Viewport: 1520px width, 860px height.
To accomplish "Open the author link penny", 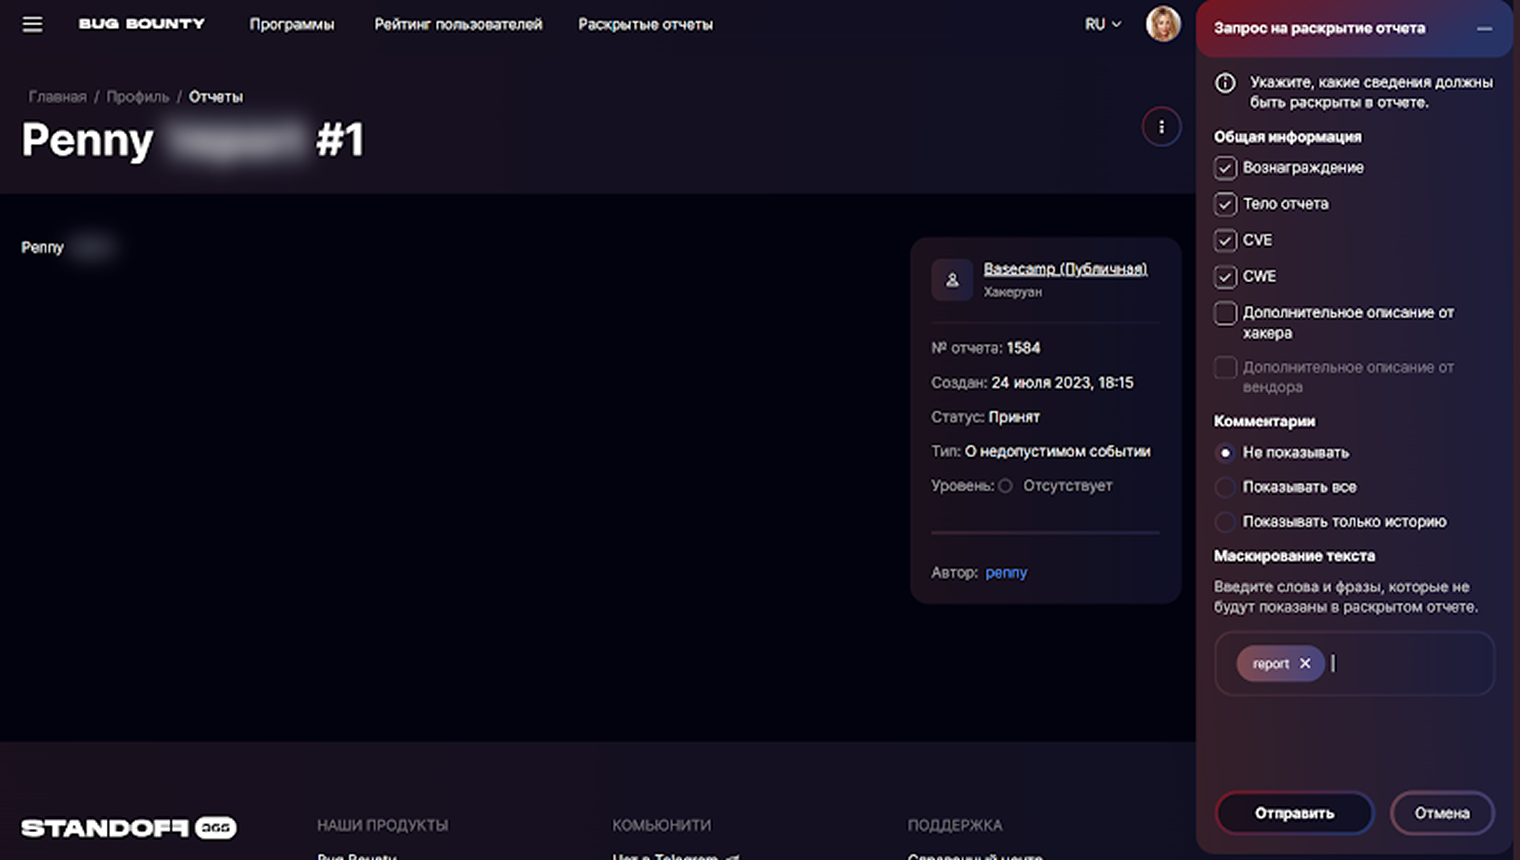I will (1006, 573).
